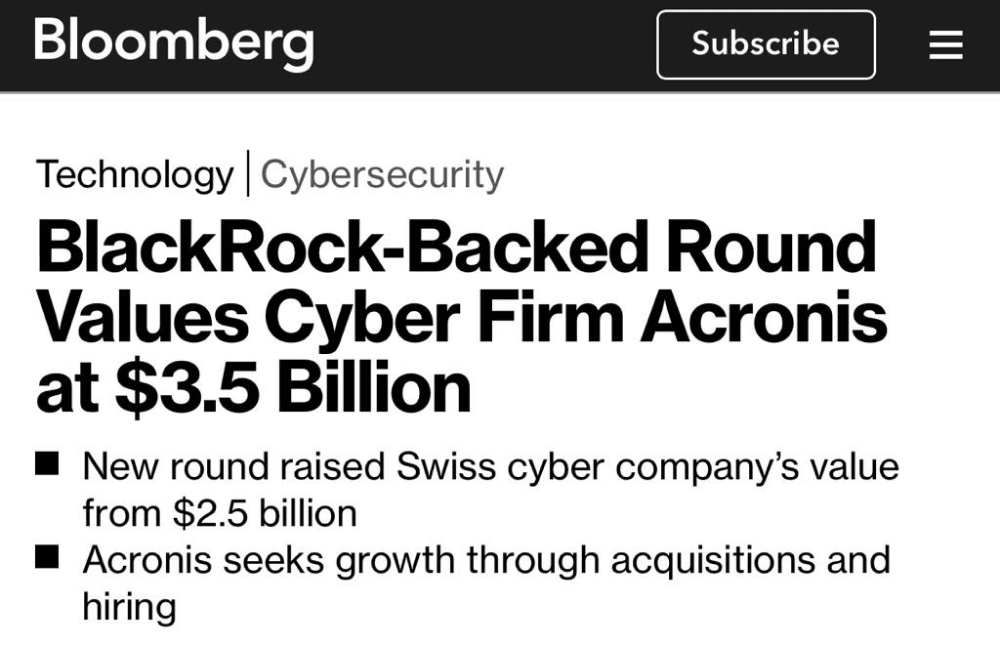Click the divider between Technology and Cybersecurity
This screenshot has height=668, width=1000.
[247, 175]
